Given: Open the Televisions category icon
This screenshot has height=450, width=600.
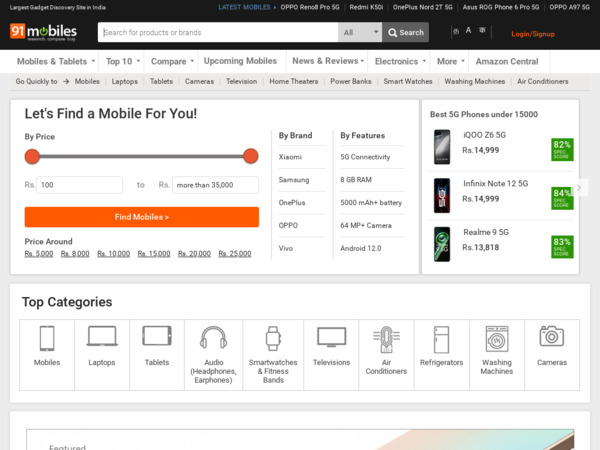Looking at the screenshot, I should coord(331,337).
